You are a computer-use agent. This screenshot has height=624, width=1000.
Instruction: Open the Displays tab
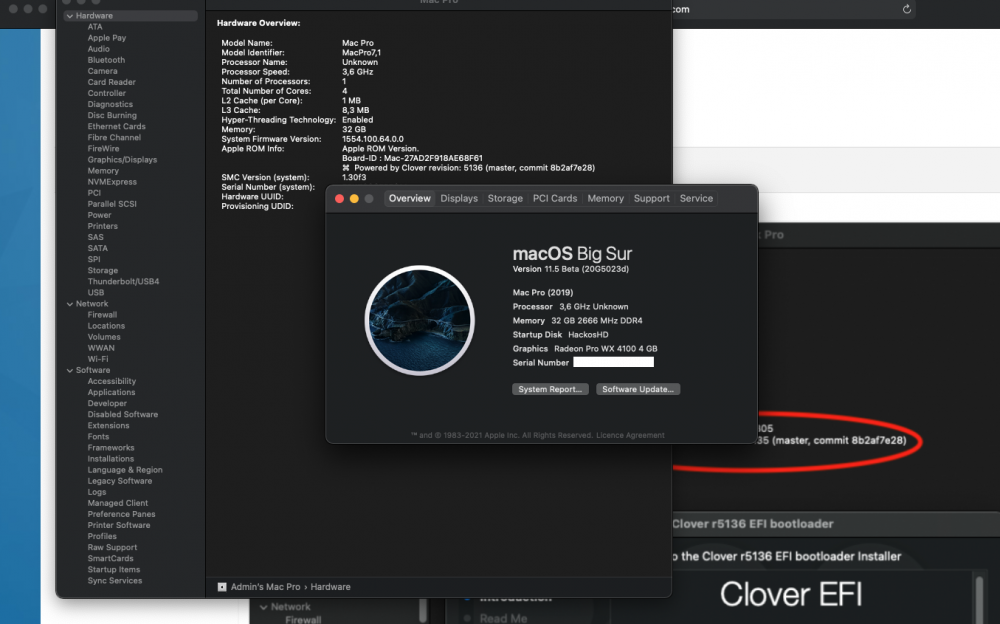click(x=459, y=198)
